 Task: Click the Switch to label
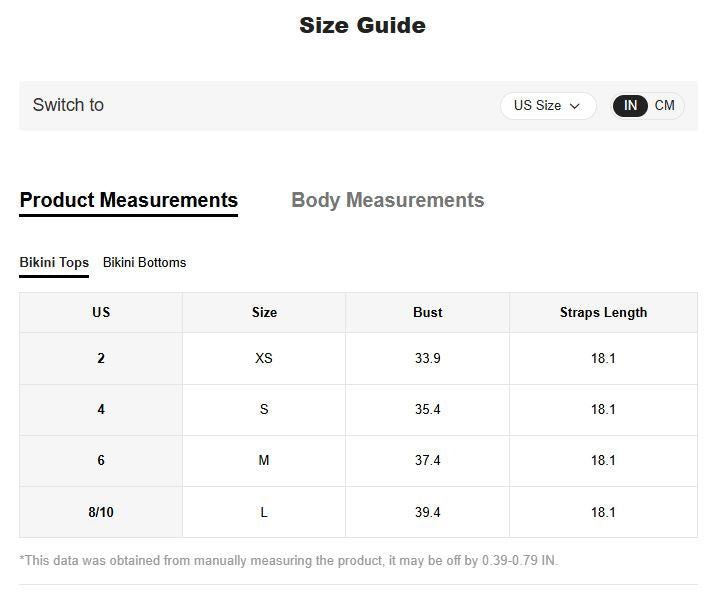[68, 105]
